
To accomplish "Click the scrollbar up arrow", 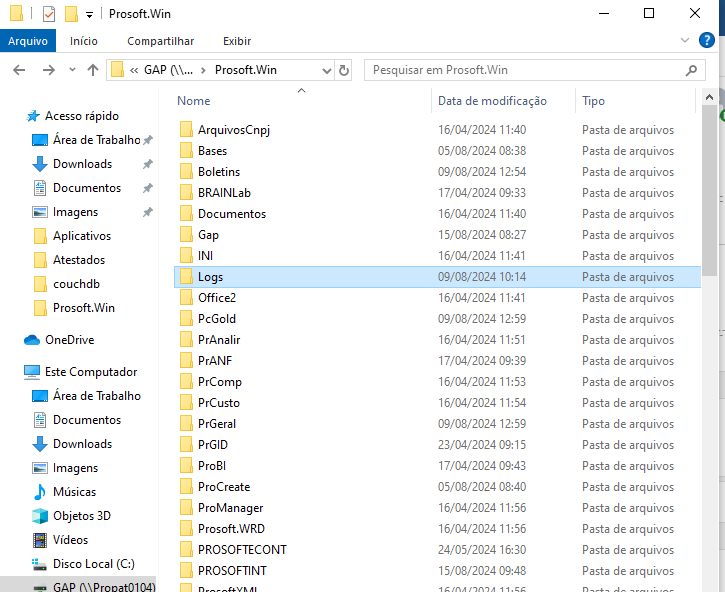I will [x=709, y=97].
